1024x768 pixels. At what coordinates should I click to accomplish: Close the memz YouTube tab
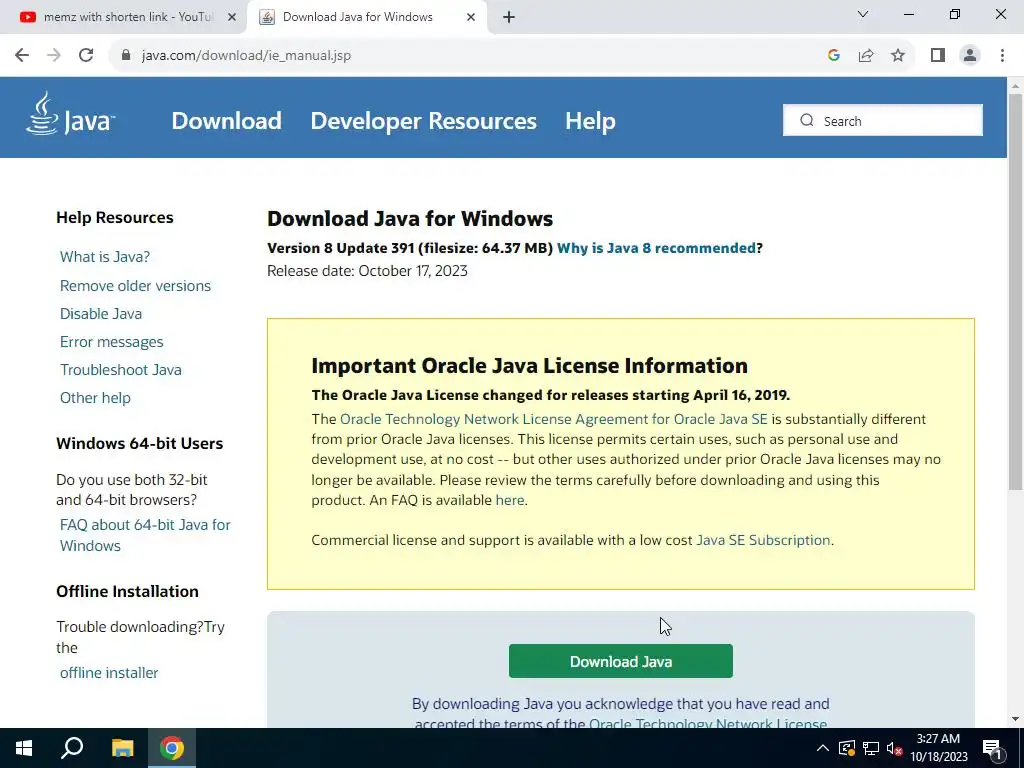[231, 17]
